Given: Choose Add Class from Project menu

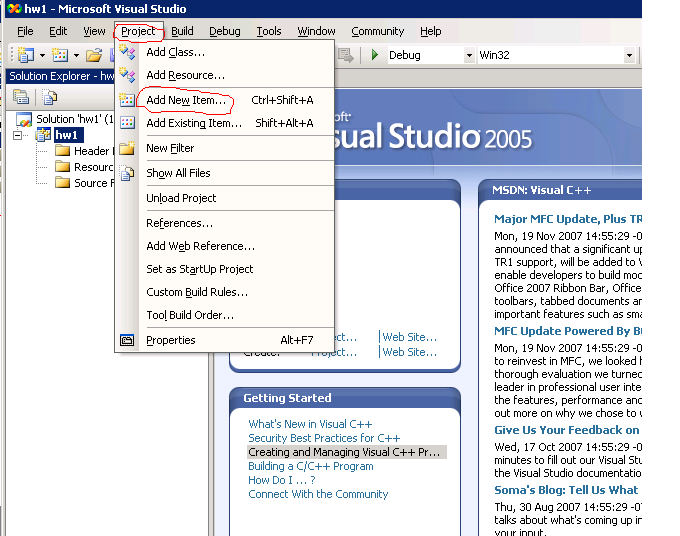Looking at the screenshot, I should click(225, 52).
